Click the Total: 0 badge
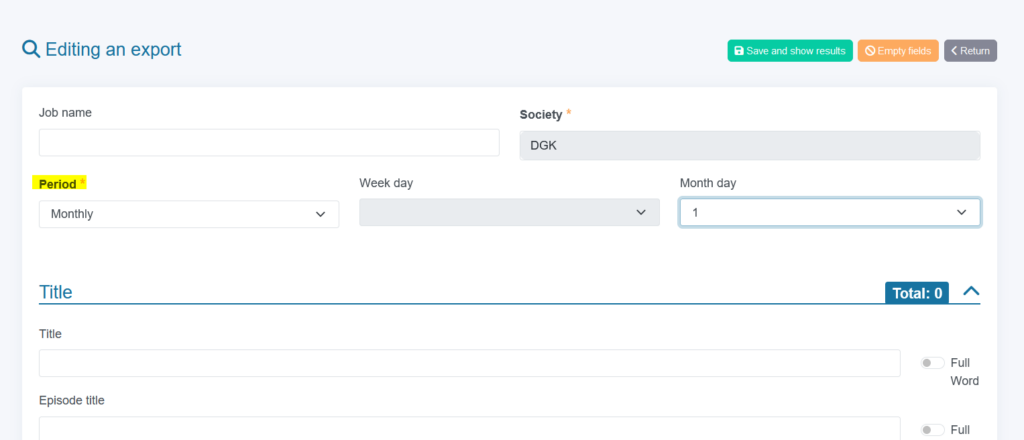Screen dimensions: 1024x440 tap(917, 293)
